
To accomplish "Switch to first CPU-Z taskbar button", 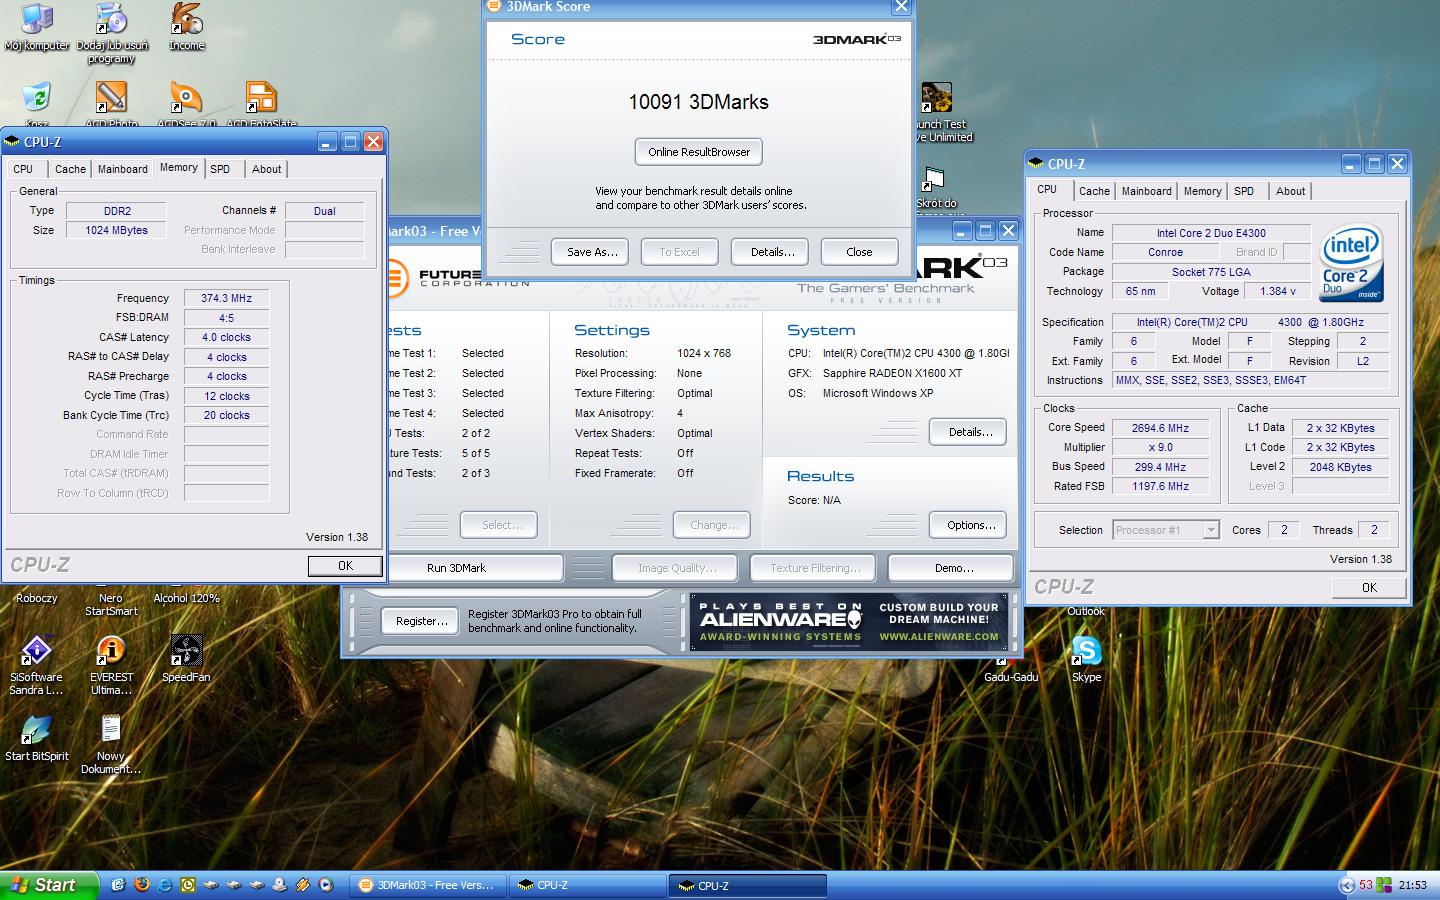I will (587, 885).
